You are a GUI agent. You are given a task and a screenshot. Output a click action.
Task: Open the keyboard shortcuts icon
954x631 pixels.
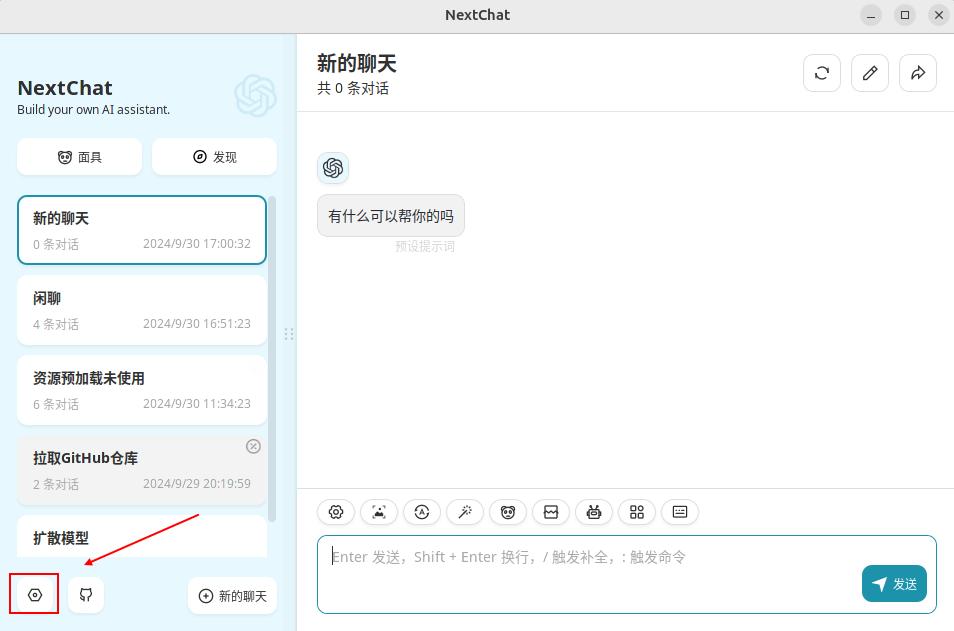click(680, 512)
